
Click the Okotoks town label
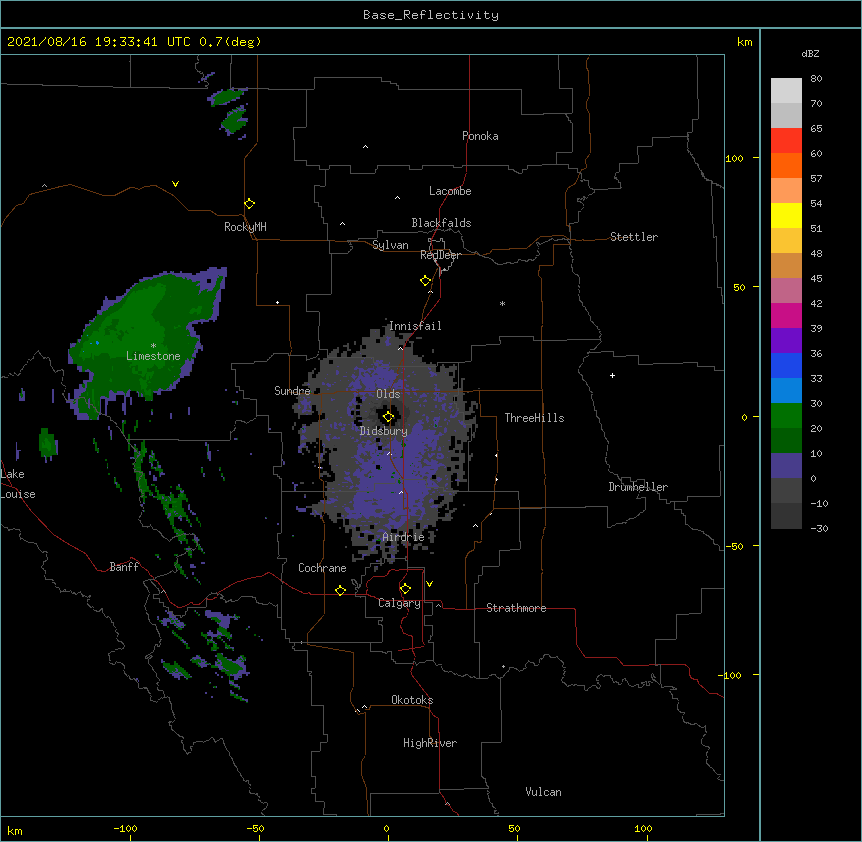(412, 700)
